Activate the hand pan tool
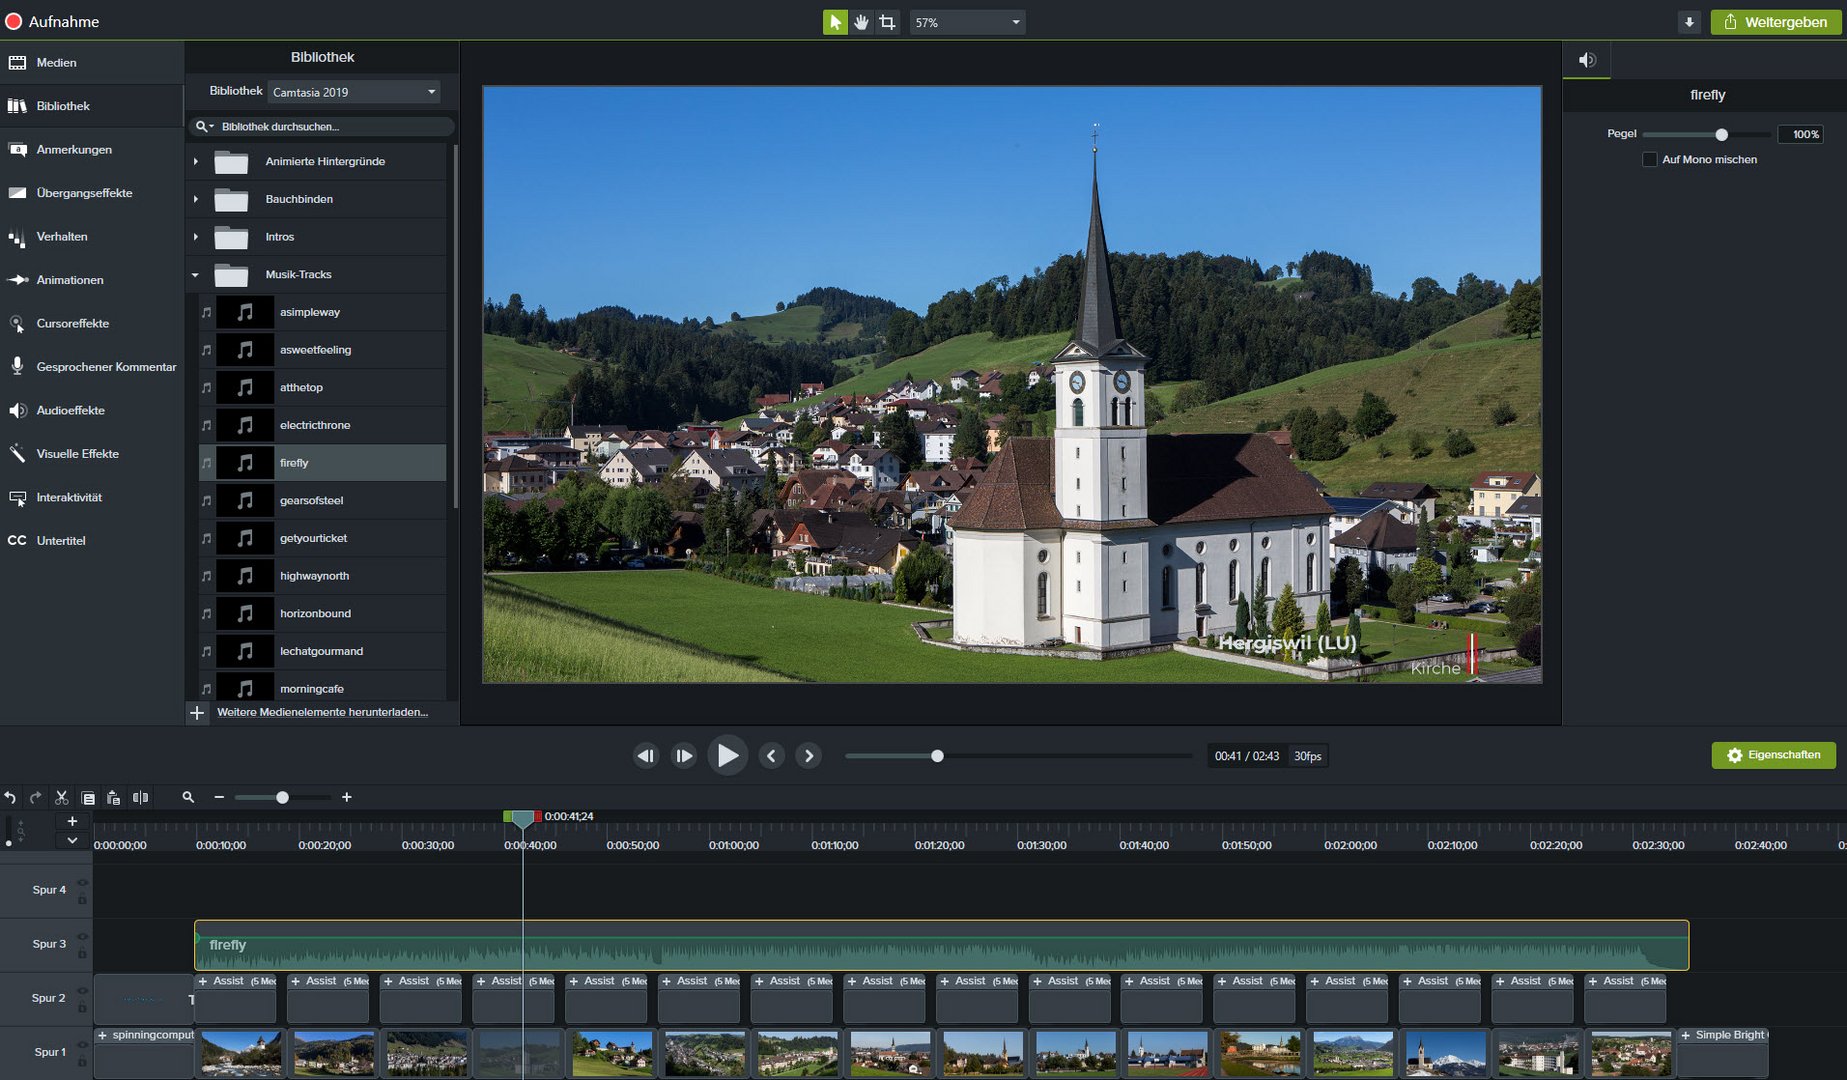The image size is (1847, 1080). (861, 22)
